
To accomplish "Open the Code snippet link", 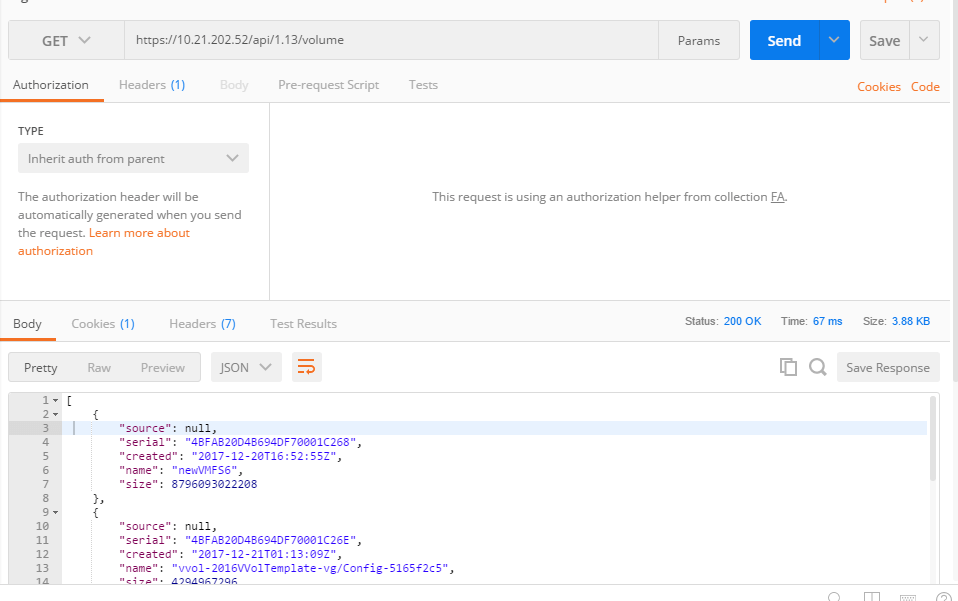I will pyautogui.click(x=925, y=87).
